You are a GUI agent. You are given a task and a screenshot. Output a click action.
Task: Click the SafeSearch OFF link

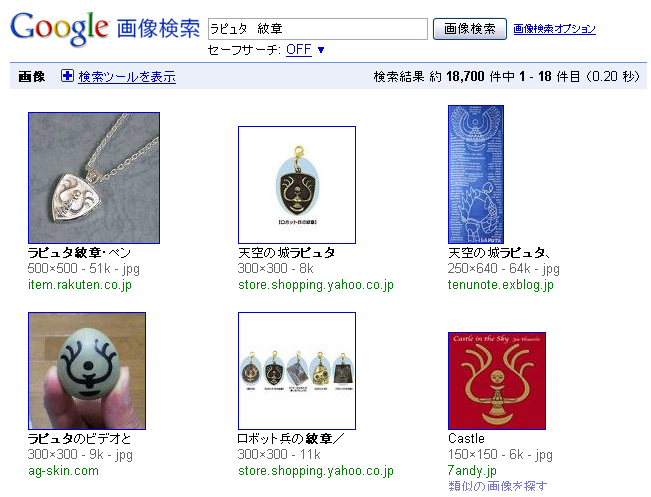(299, 50)
